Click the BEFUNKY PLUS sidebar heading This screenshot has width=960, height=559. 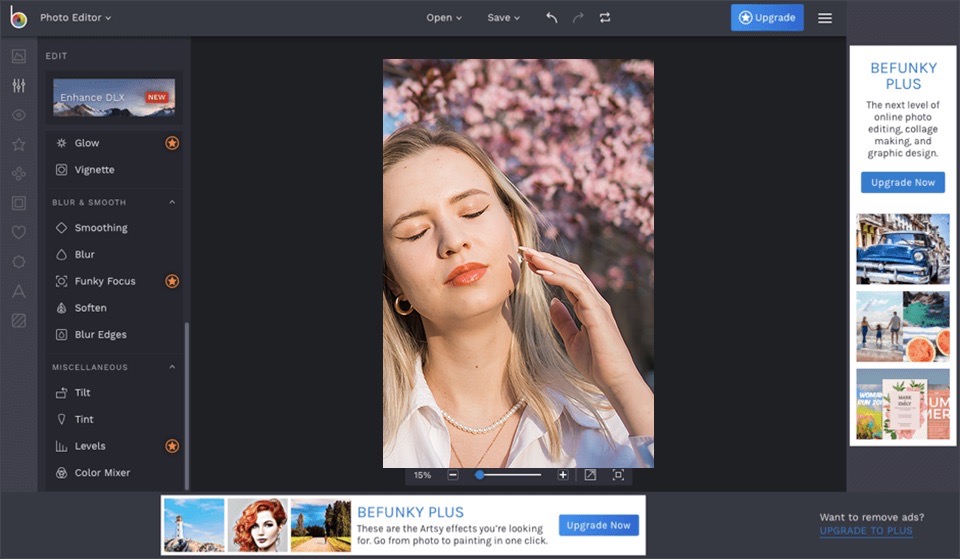click(x=903, y=76)
